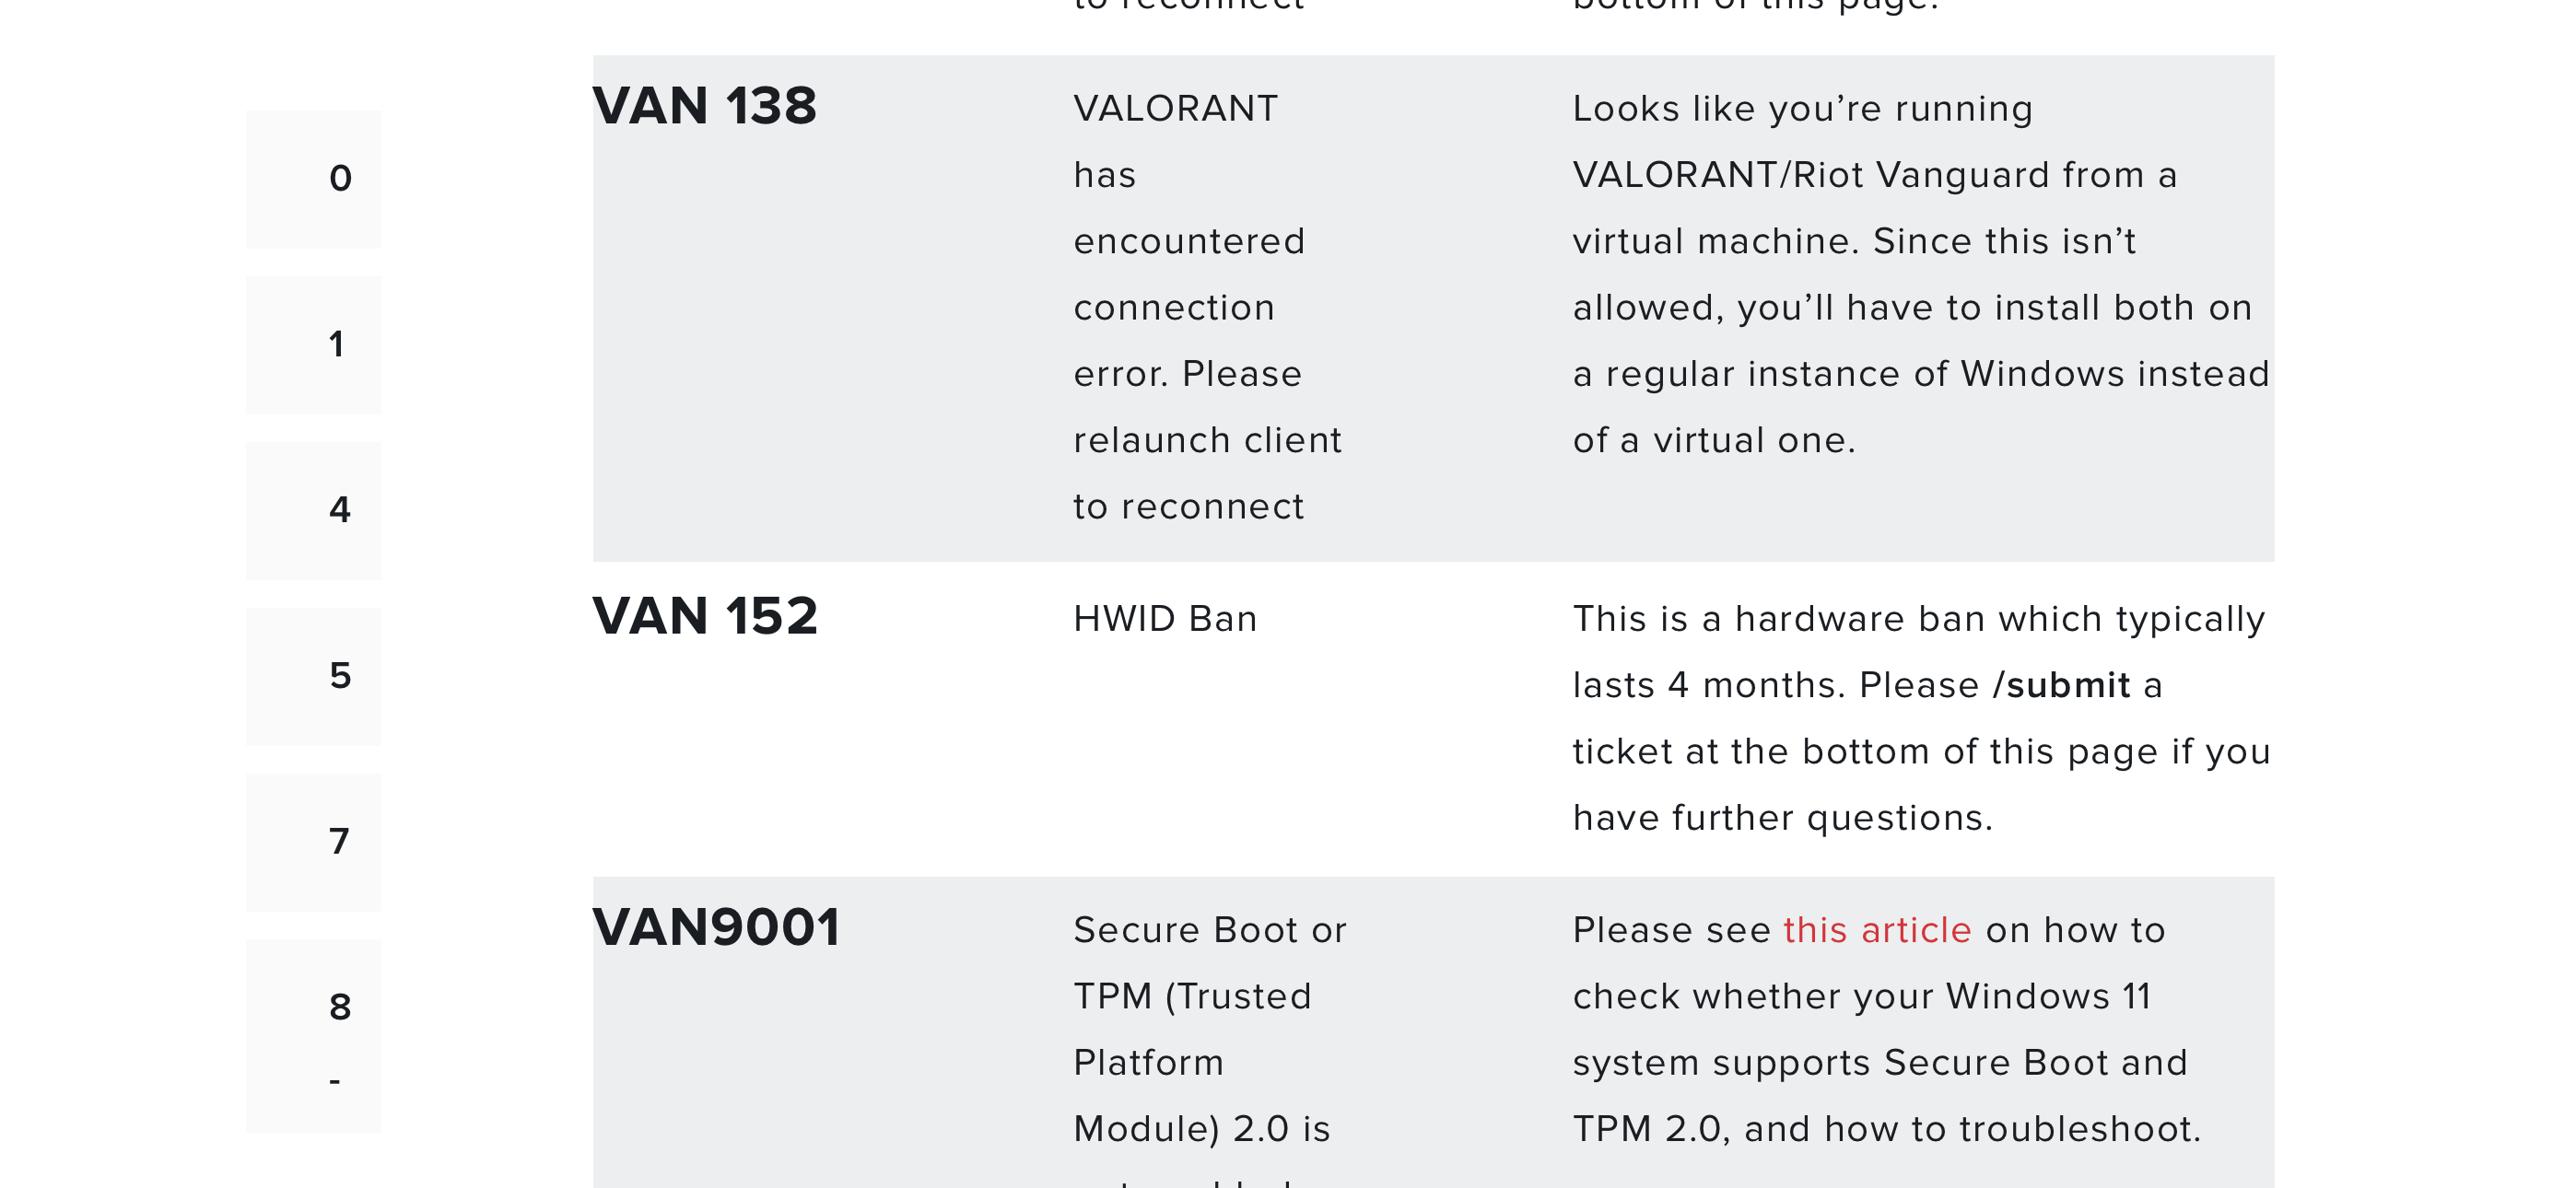Screen dimensions: 2576x1188
Task: Select sidebar item 4
Action: (x=314, y=510)
